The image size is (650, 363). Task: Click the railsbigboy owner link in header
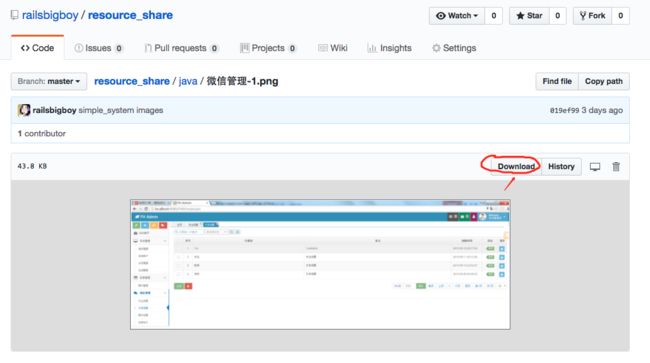pos(50,15)
